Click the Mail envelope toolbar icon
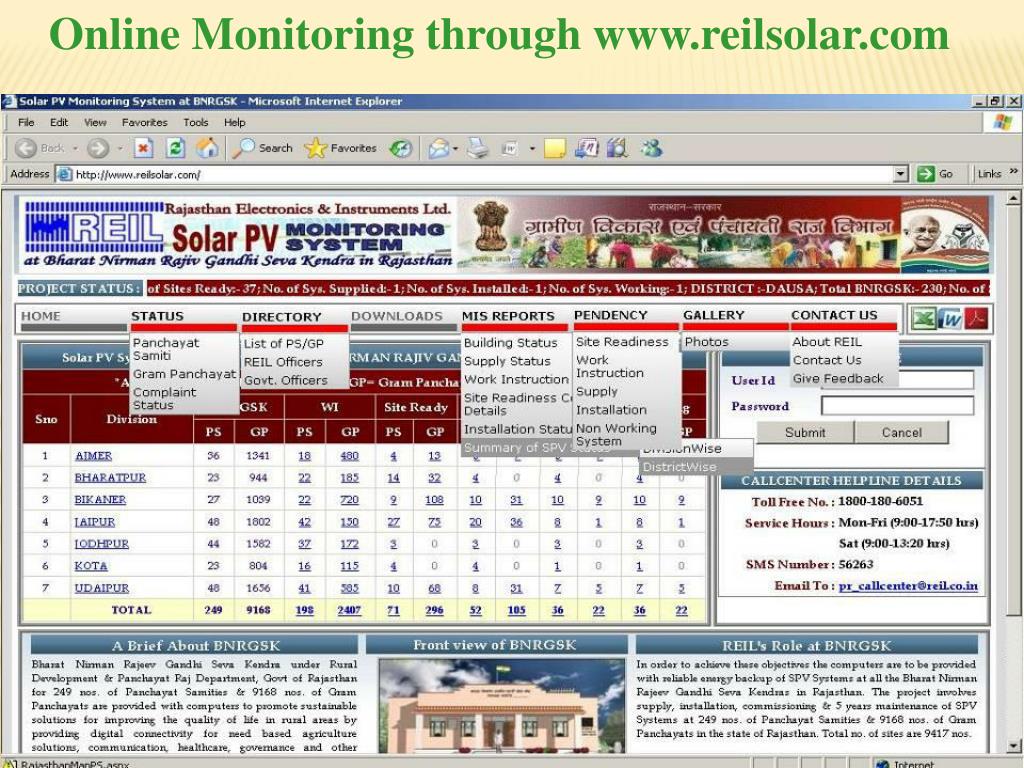 pos(438,149)
